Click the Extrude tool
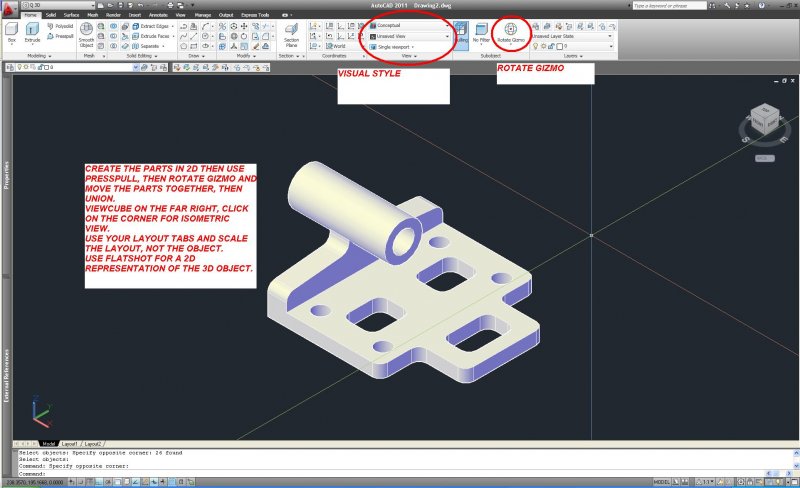 click(x=32, y=33)
